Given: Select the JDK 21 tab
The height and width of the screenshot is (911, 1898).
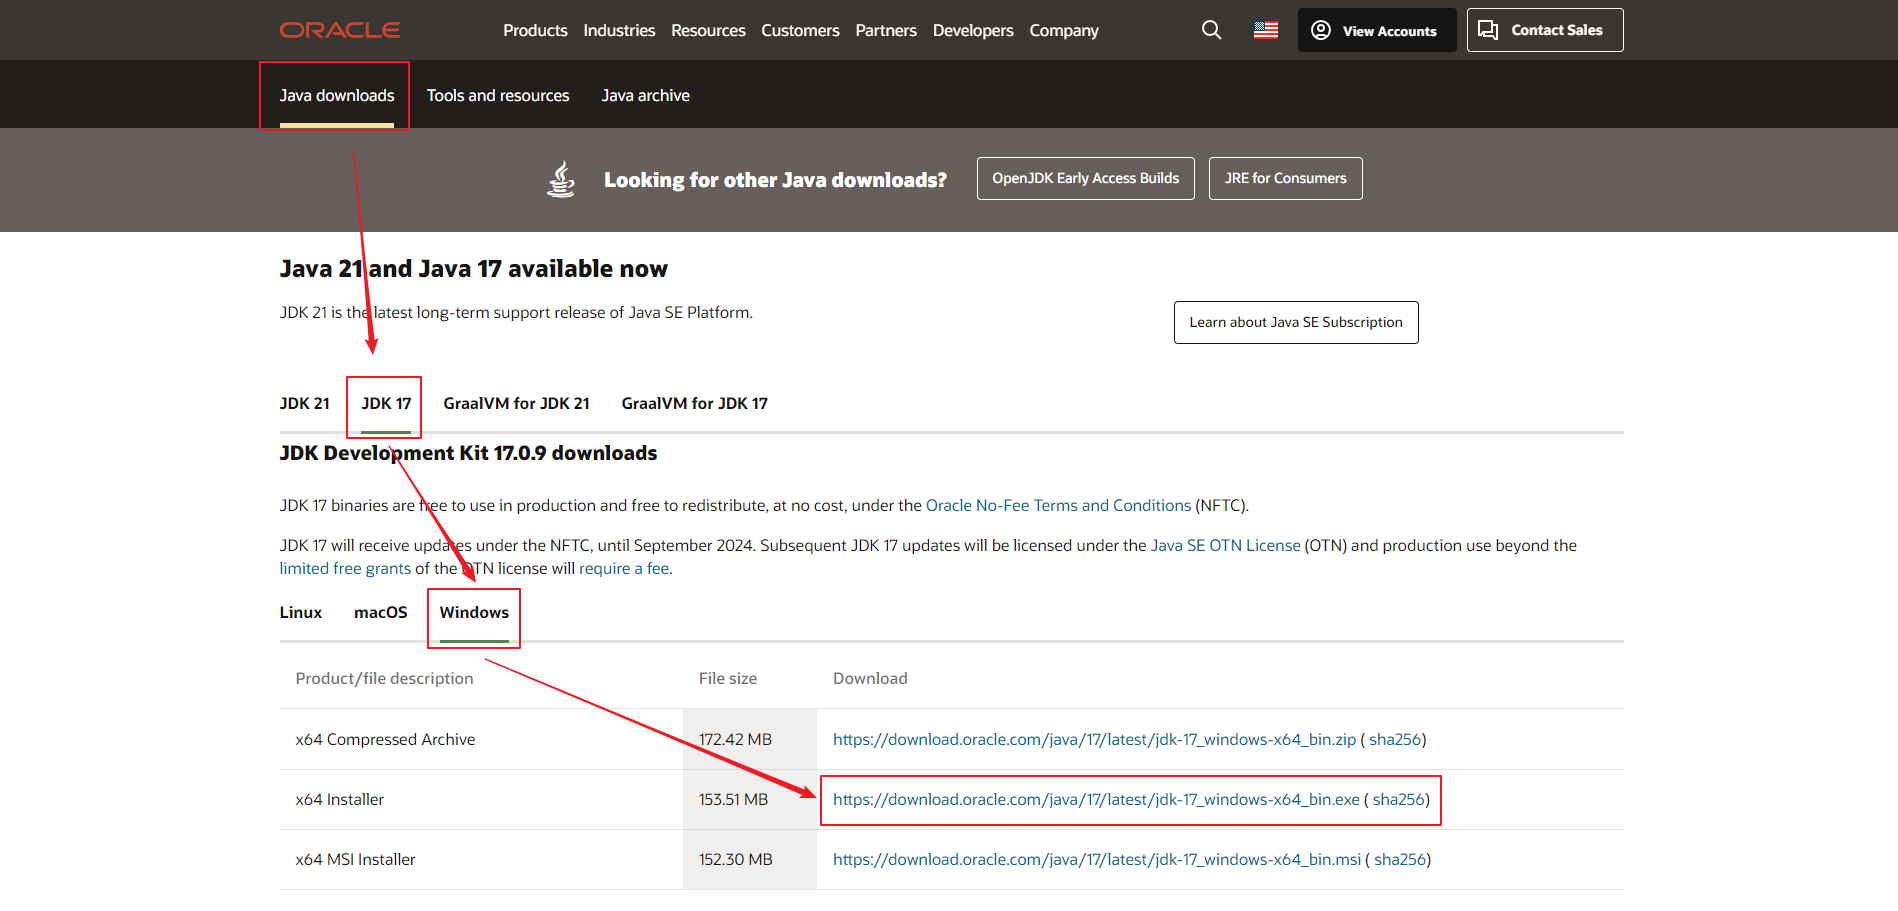Looking at the screenshot, I should pos(304,403).
